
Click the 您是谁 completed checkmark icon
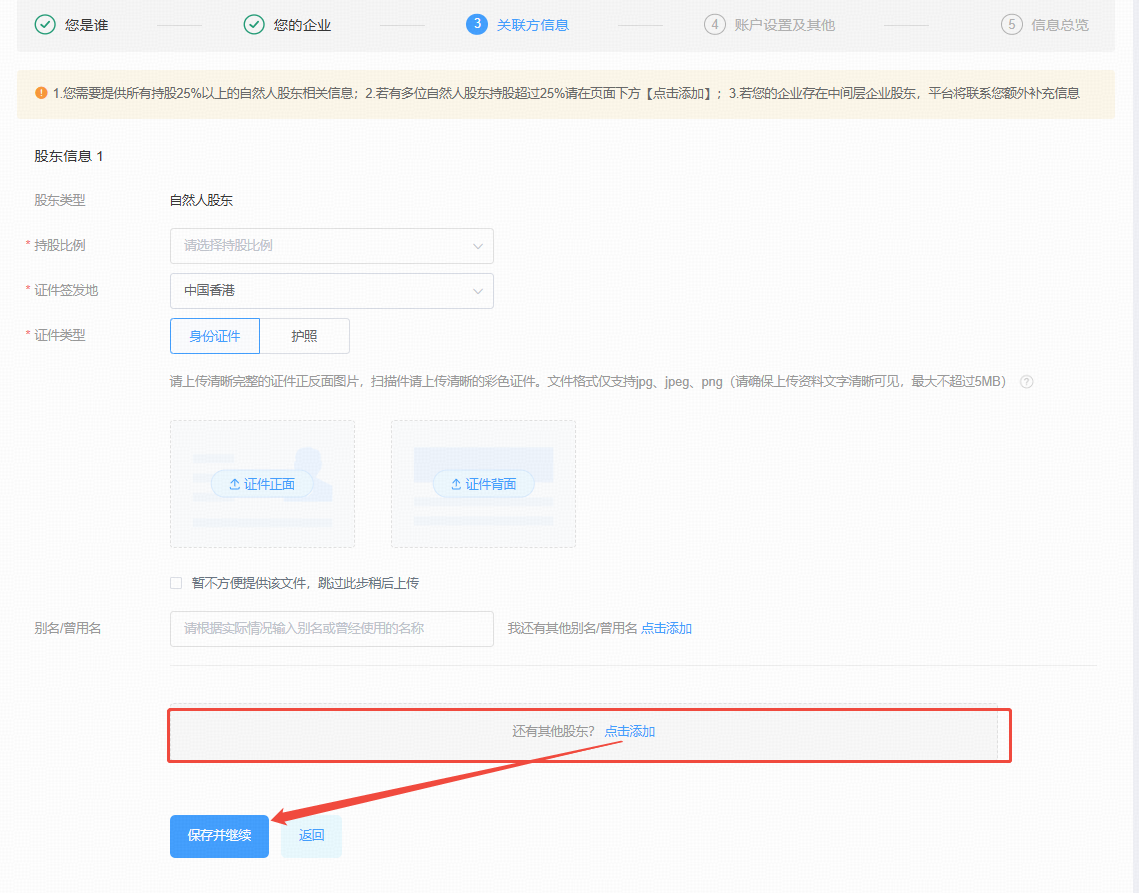click(x=45, y=24)
